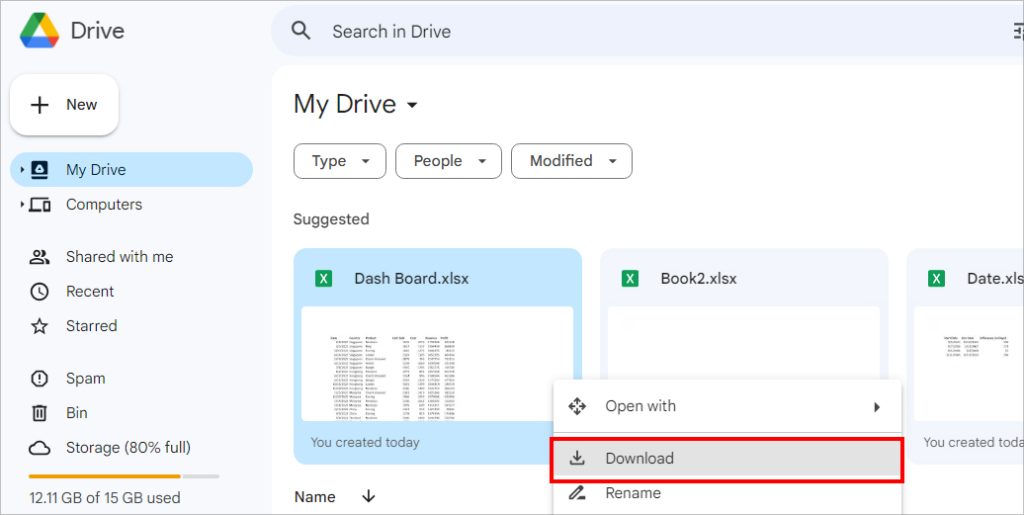Open Storage (80% full)
The image size is (1024, 515).
click(128, 448)
